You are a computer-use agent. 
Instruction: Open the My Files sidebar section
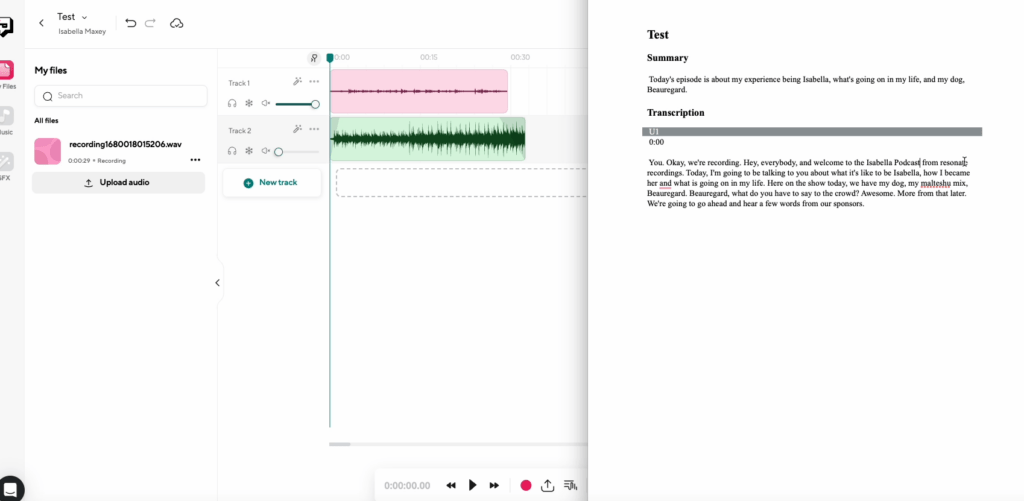pyautogui.click(x=6, y=74)
